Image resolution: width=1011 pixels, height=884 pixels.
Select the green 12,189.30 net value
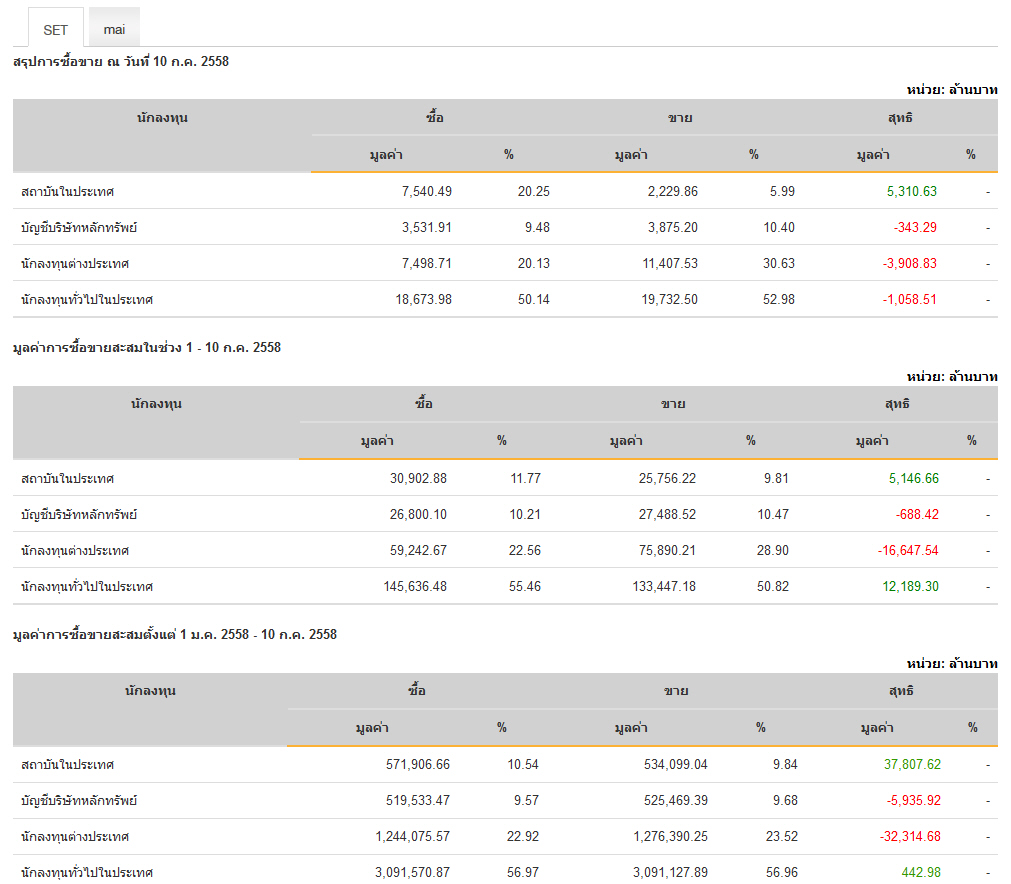pyautogui.click(x=910, y=586)
